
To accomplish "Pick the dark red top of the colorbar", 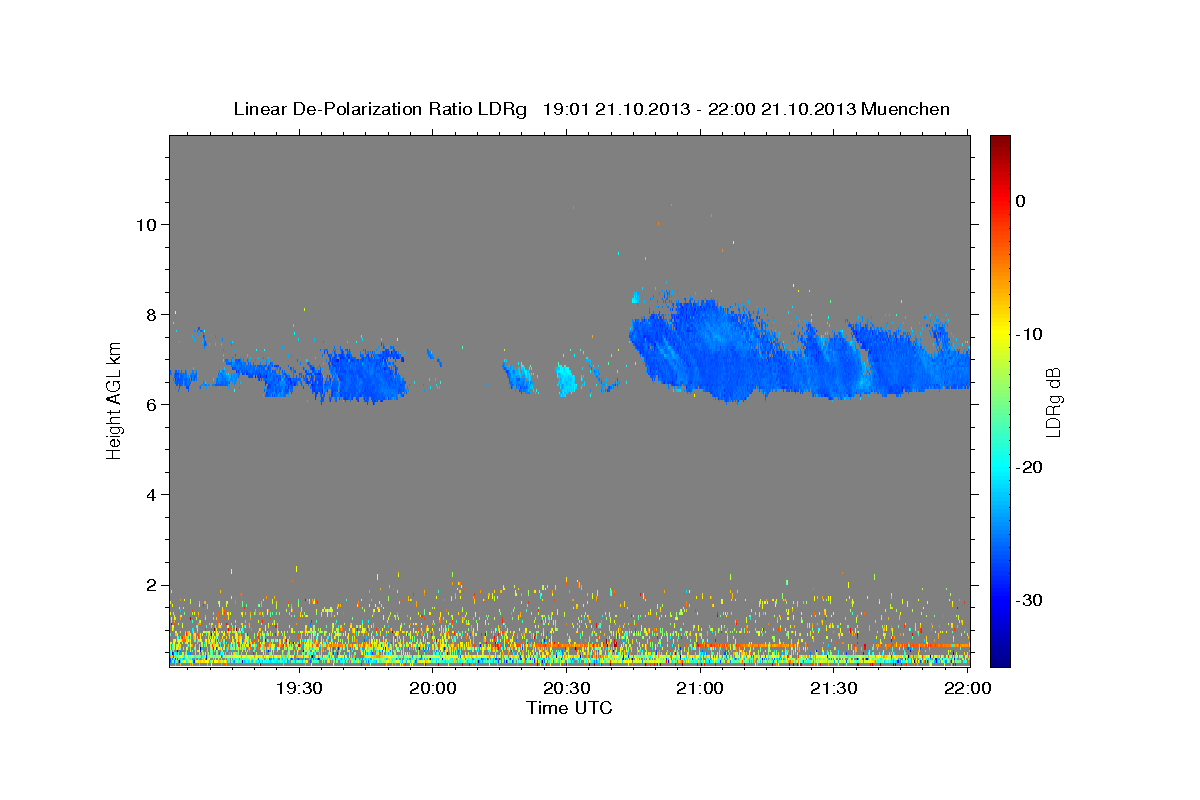I will click(x=999, y=142).
